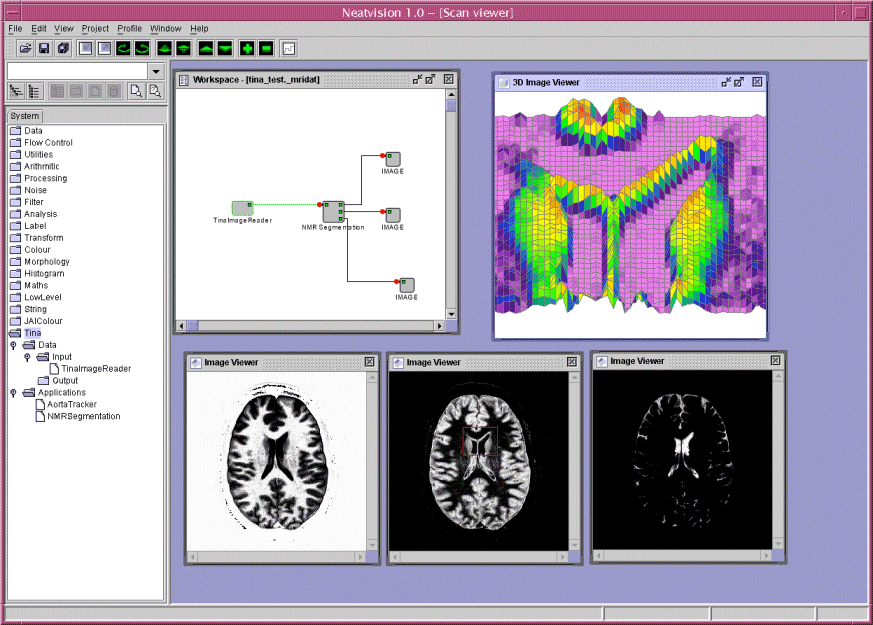Viewport: 873px width, 625px height.
Task: Open the Profile menu
Action: coord(130,29)
